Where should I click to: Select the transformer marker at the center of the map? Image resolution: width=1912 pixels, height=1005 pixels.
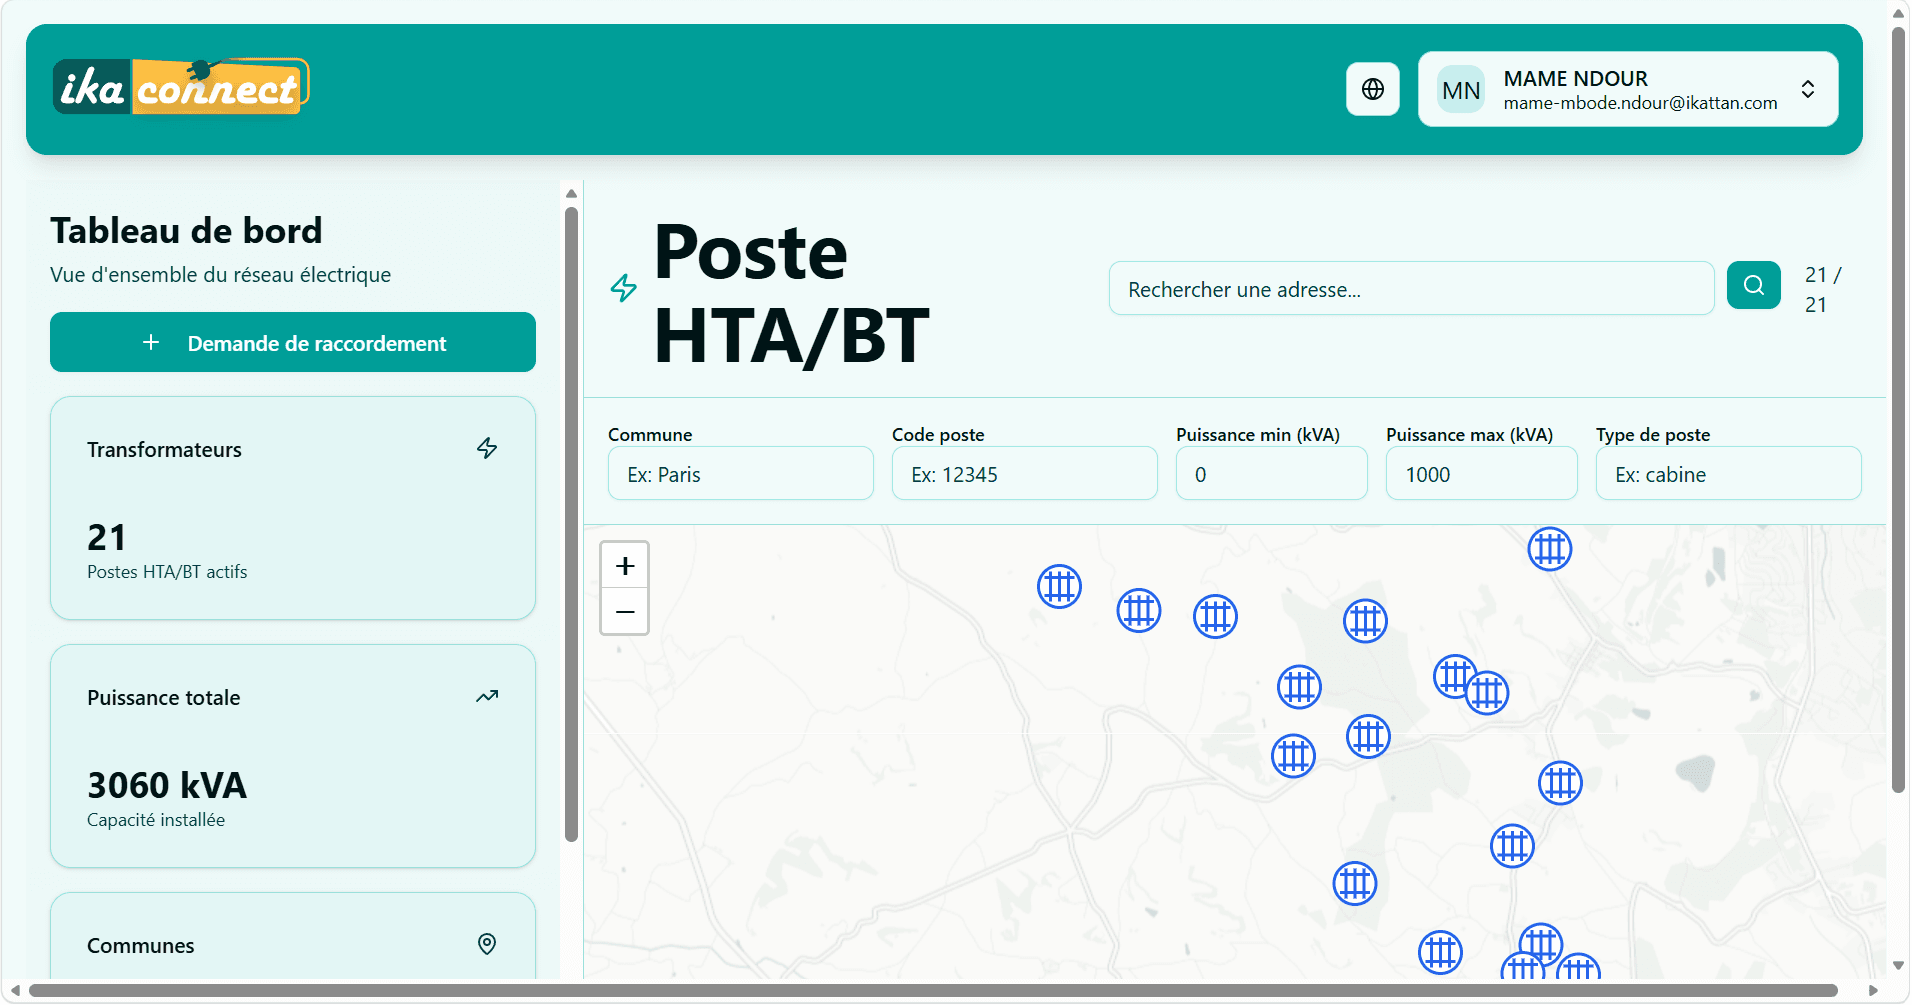point(1369,737)
